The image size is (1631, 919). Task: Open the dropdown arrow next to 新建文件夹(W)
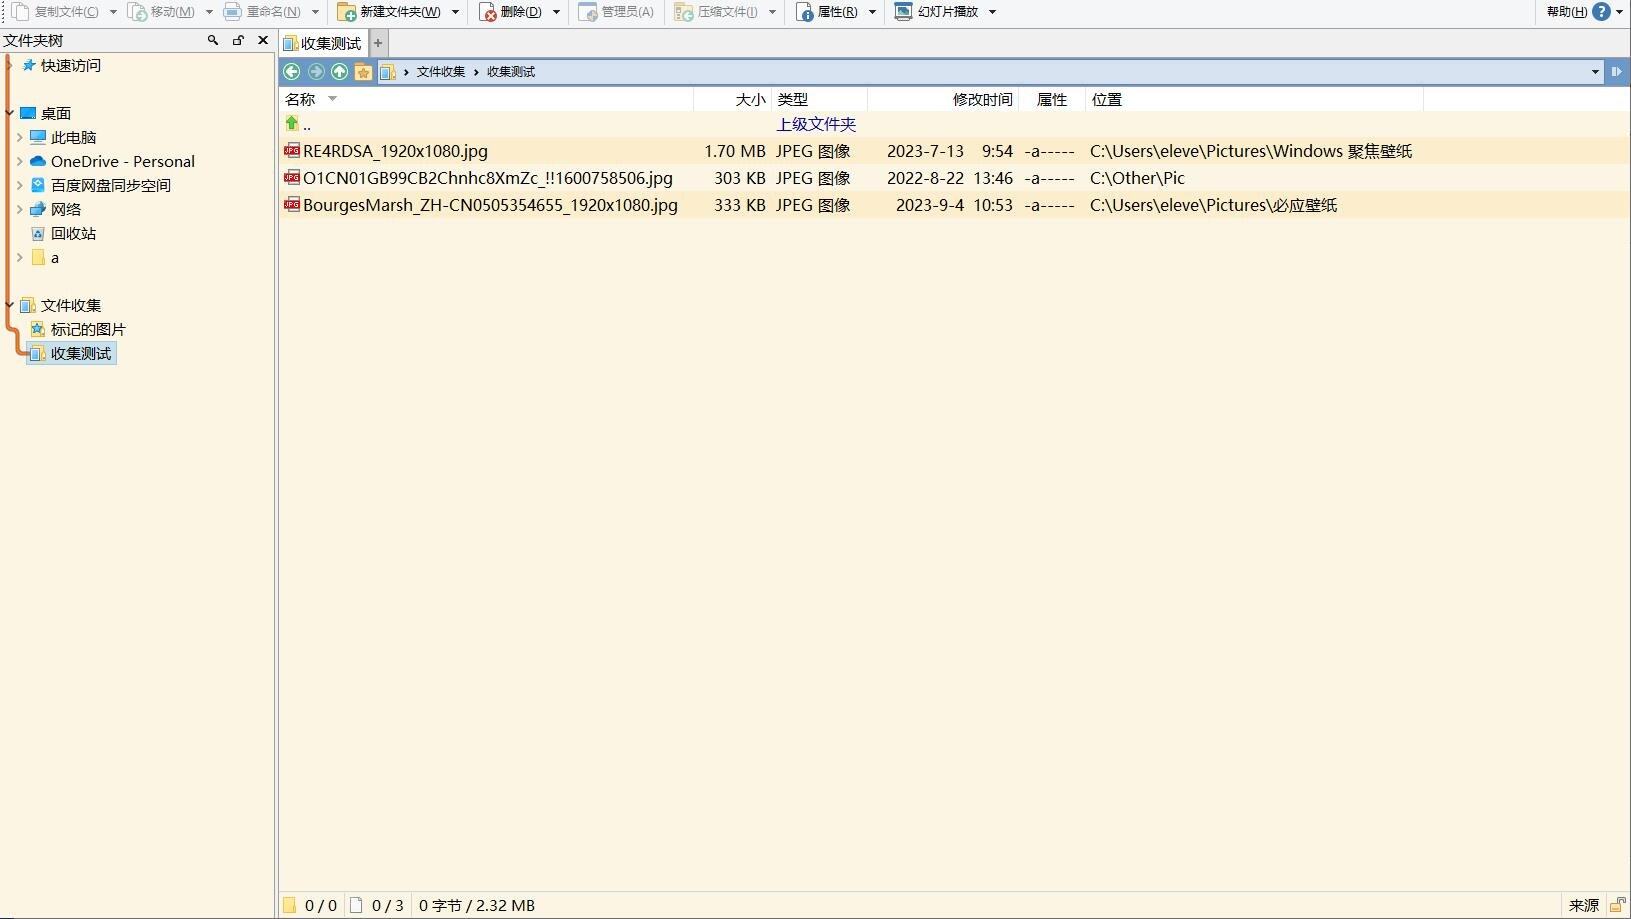point(456,12)
